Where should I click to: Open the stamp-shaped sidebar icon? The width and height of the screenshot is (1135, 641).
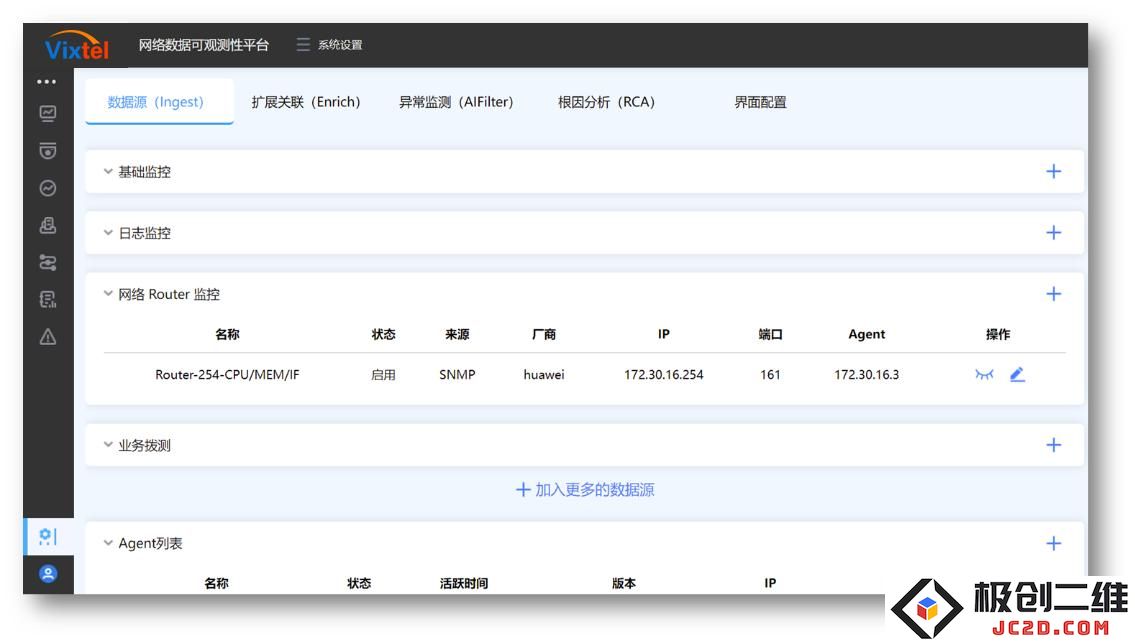click(x=48, y=226)
